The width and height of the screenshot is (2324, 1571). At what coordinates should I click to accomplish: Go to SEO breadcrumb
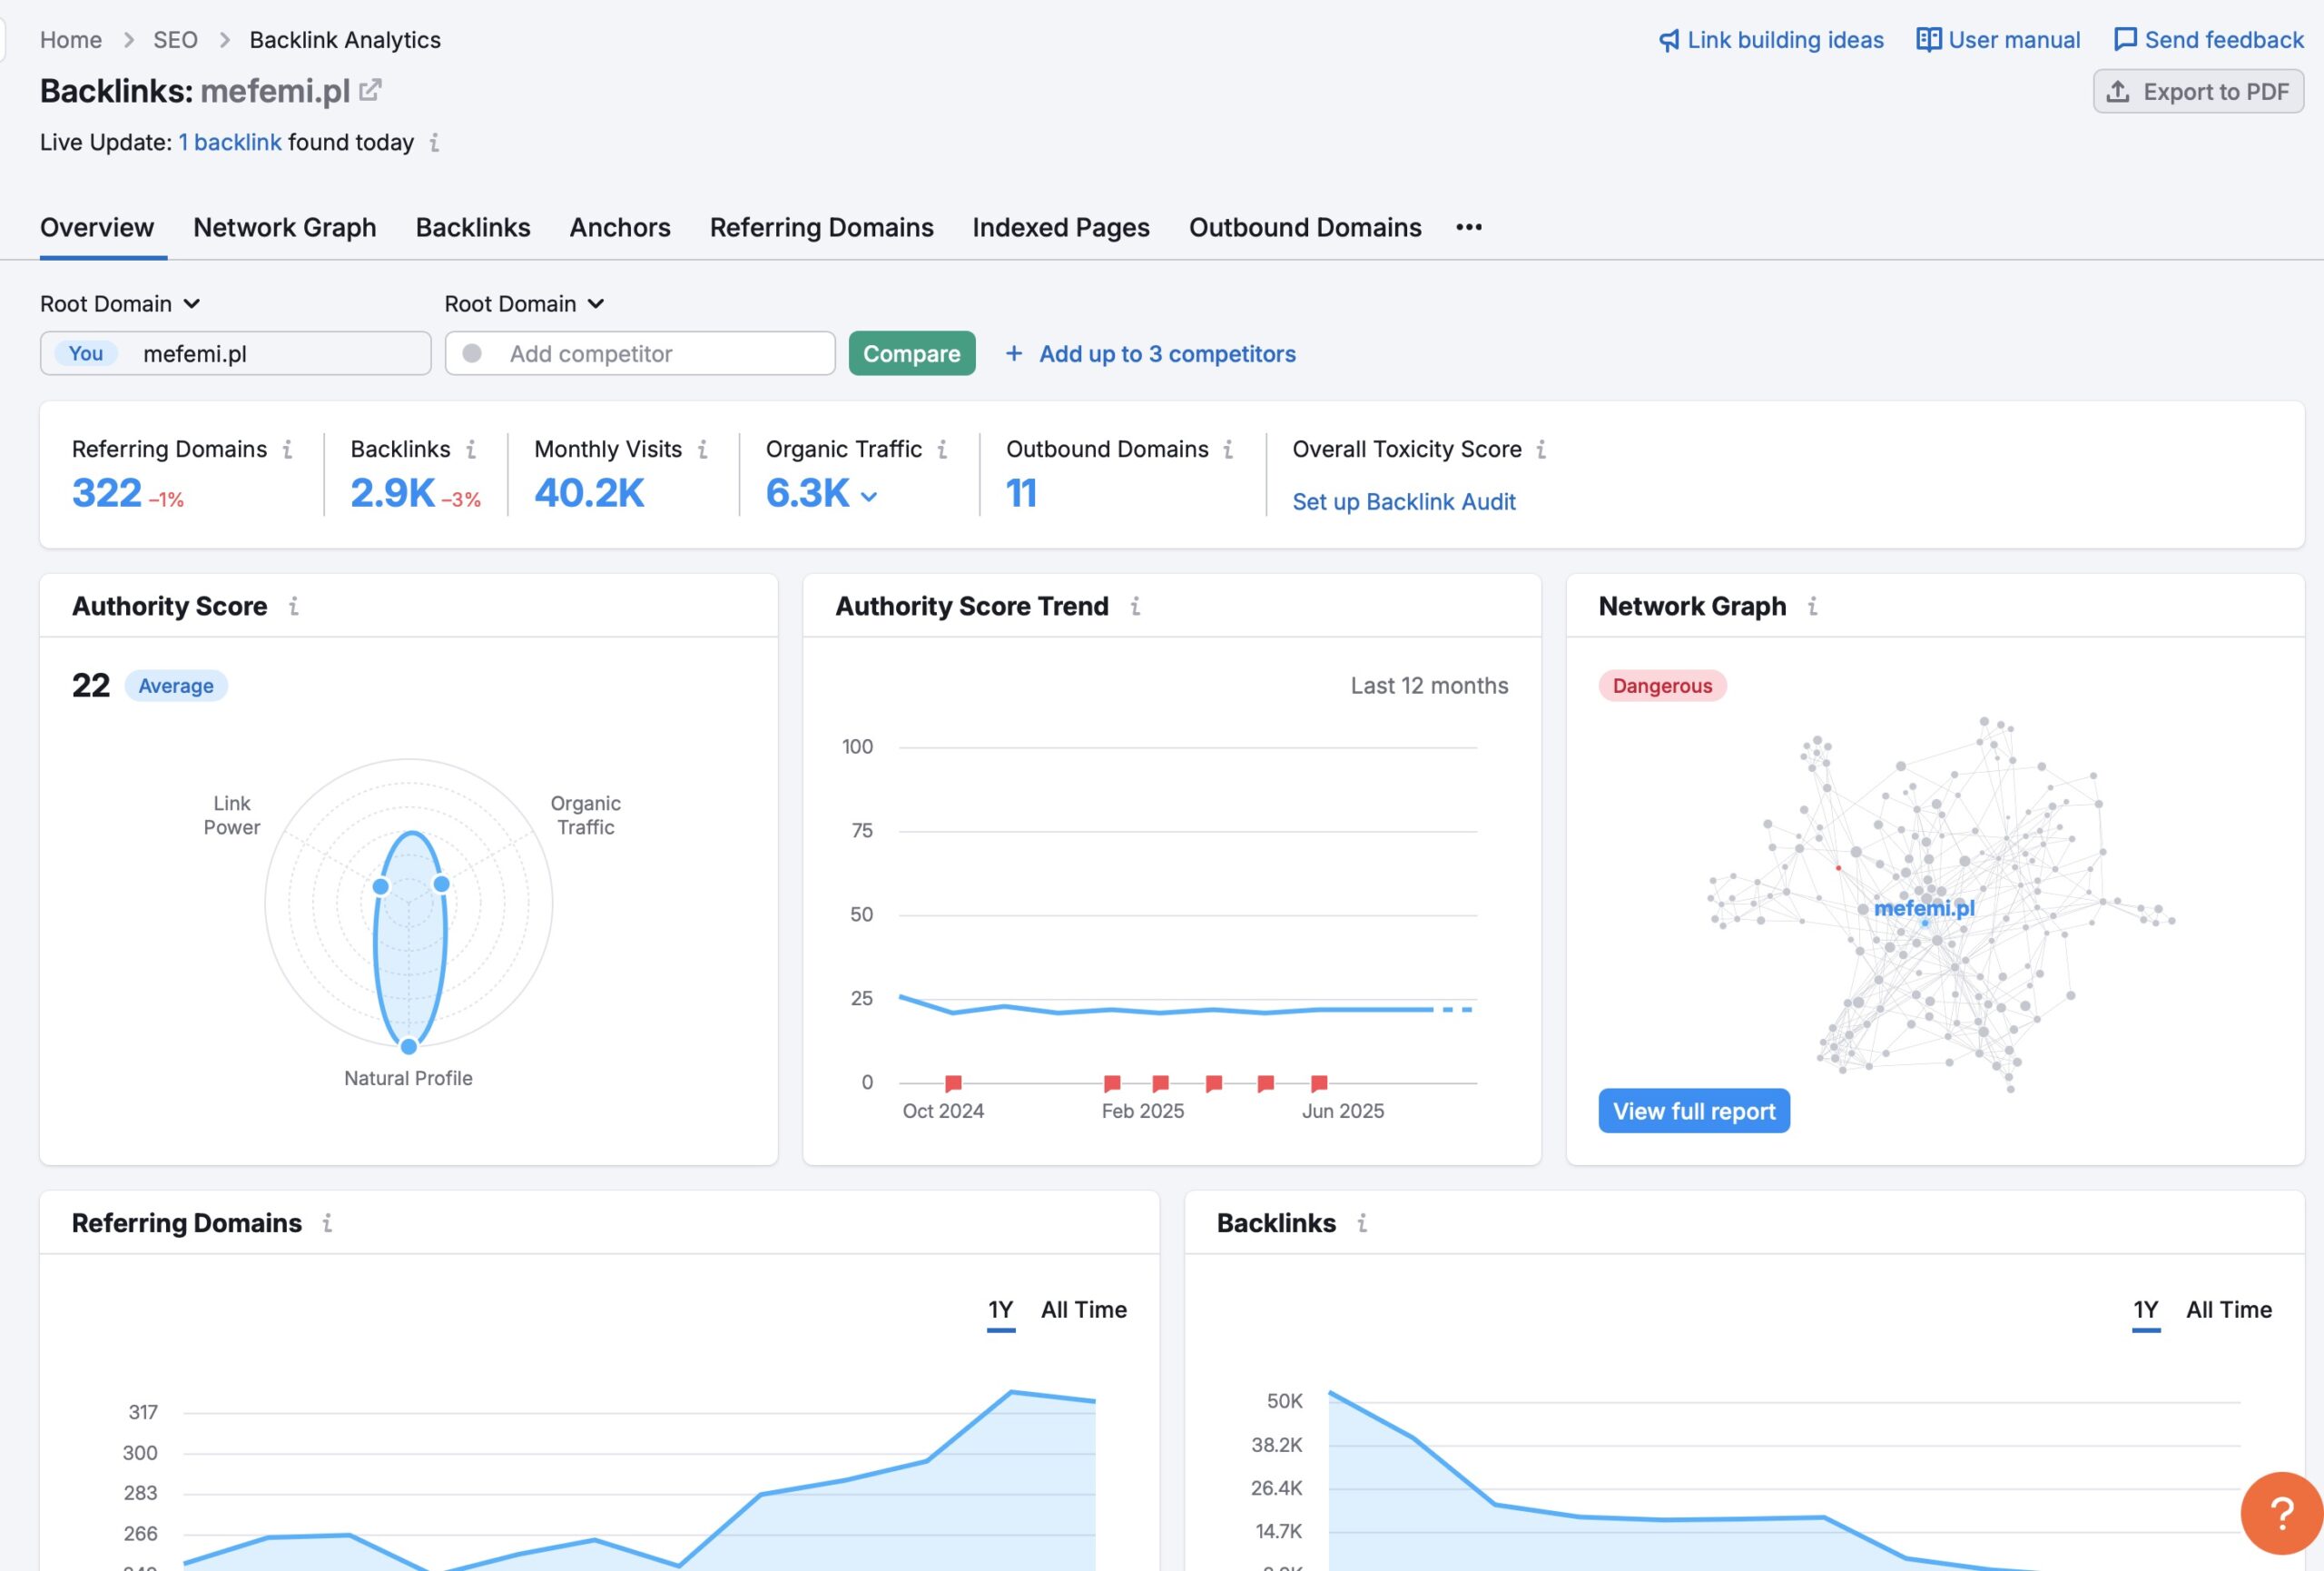point(175,40)
